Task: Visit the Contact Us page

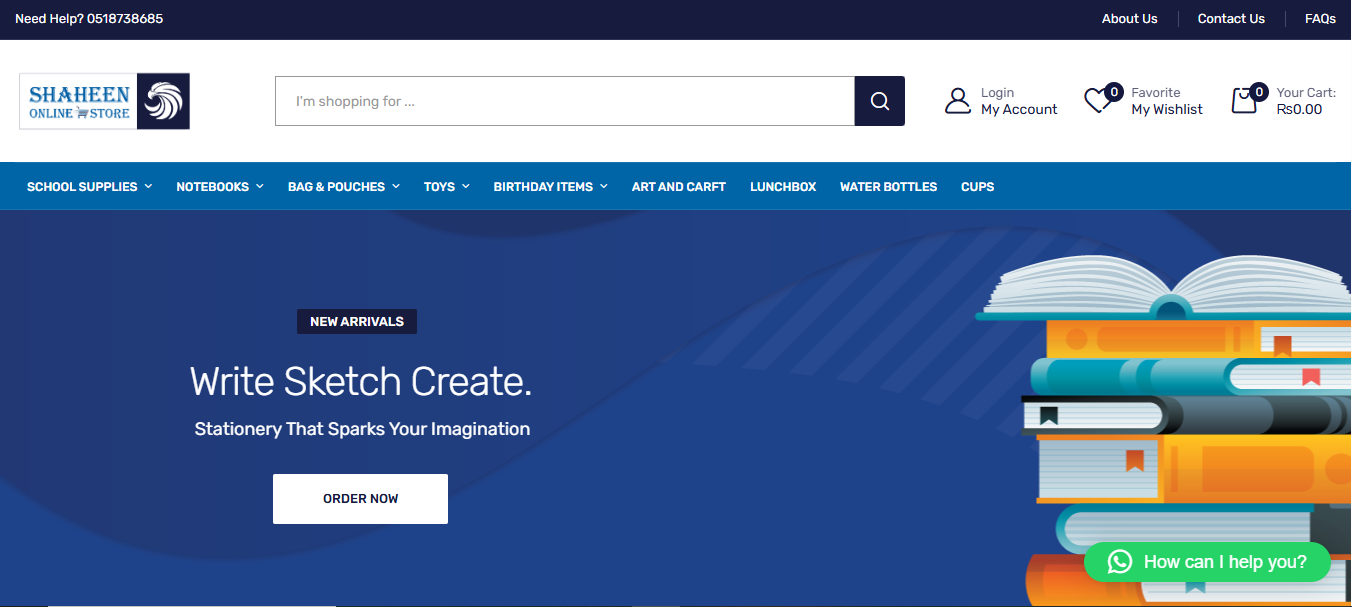Action: tap(1231, 19)
